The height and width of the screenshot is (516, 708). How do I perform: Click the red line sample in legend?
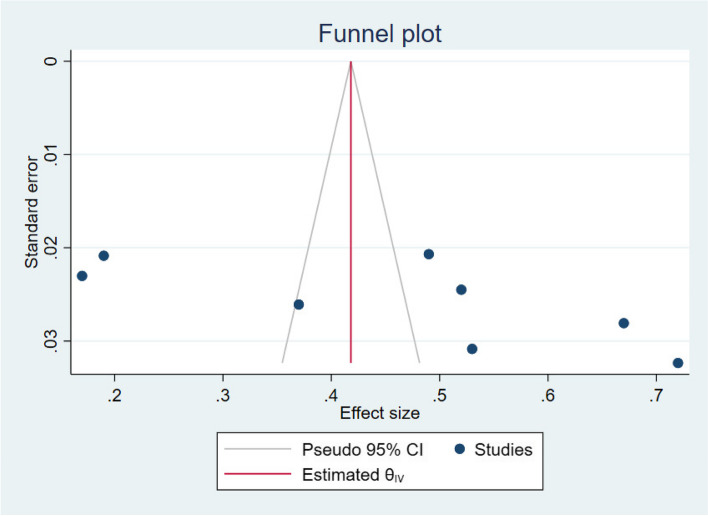click(260, 477)
